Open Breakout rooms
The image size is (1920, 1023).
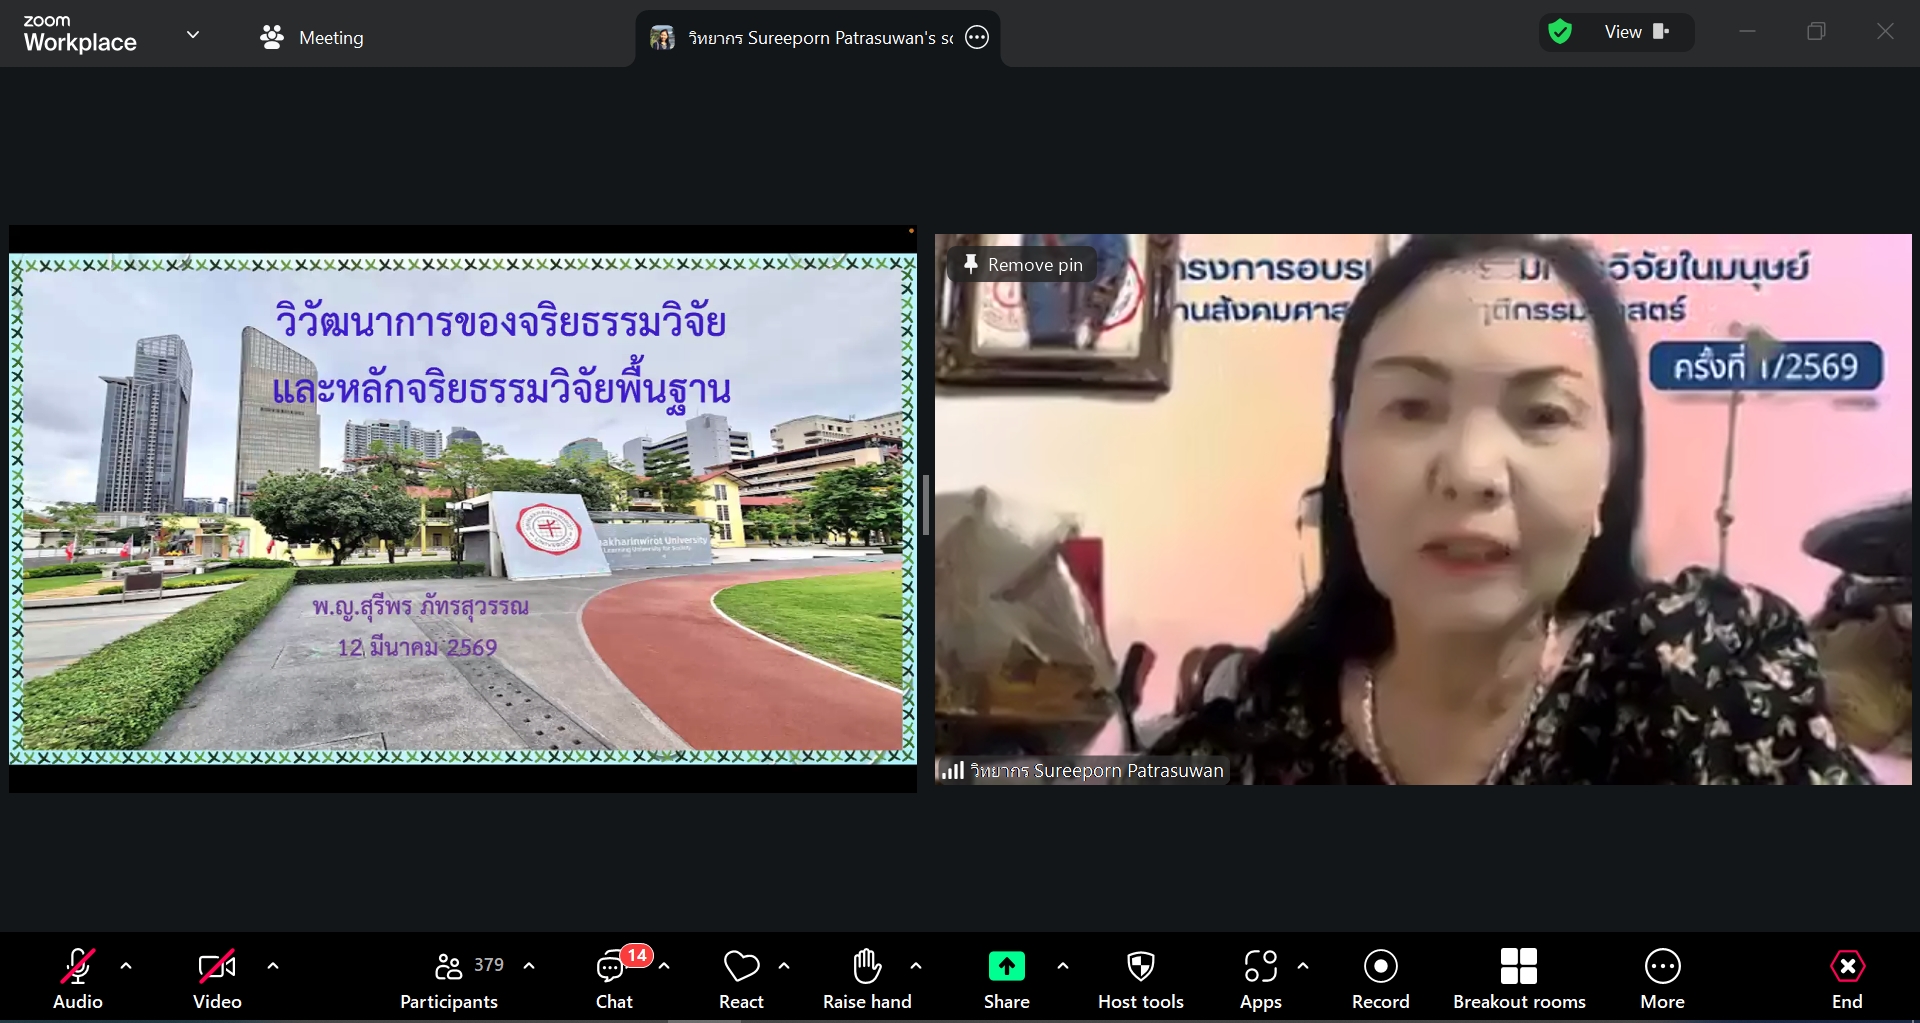pos(1518,979)
